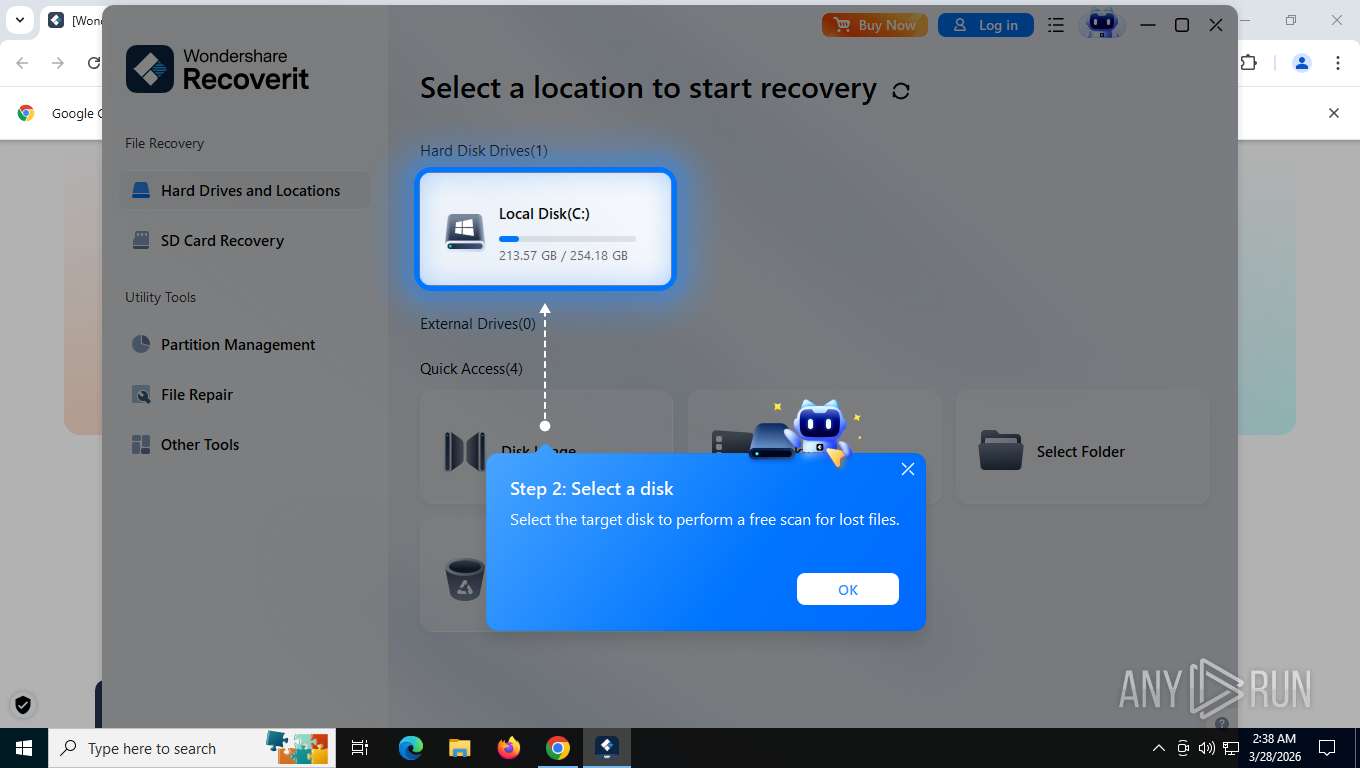Screen dimensions: 1360x768
Task: Select the Local Disk(C:) drive card
Action: tap(546, 229)
